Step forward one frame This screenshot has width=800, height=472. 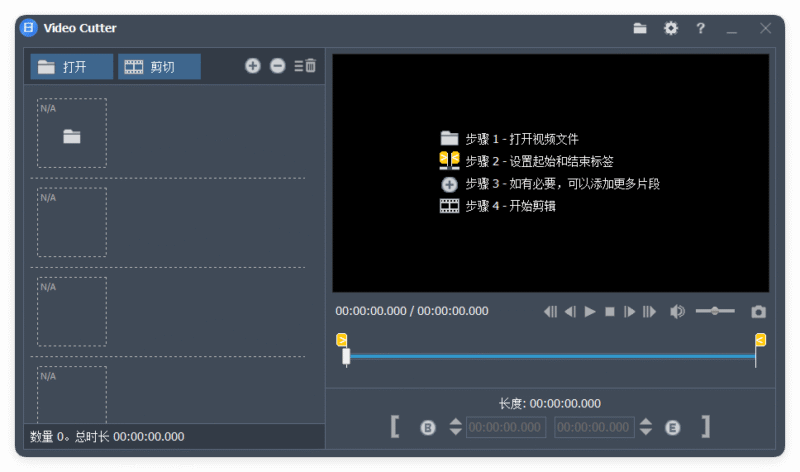629,312
